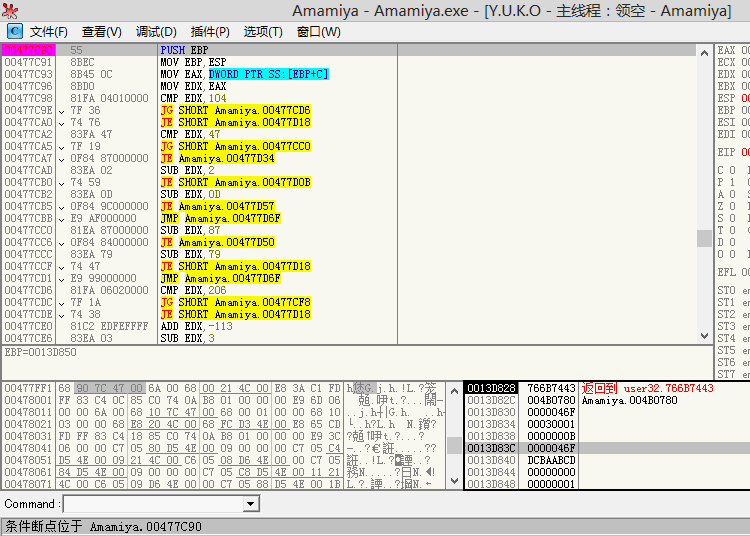Click jump arrow marker at address 00477CDC
Image resolution: width=750 pixels, height=536 pixels.
(62, 303)
